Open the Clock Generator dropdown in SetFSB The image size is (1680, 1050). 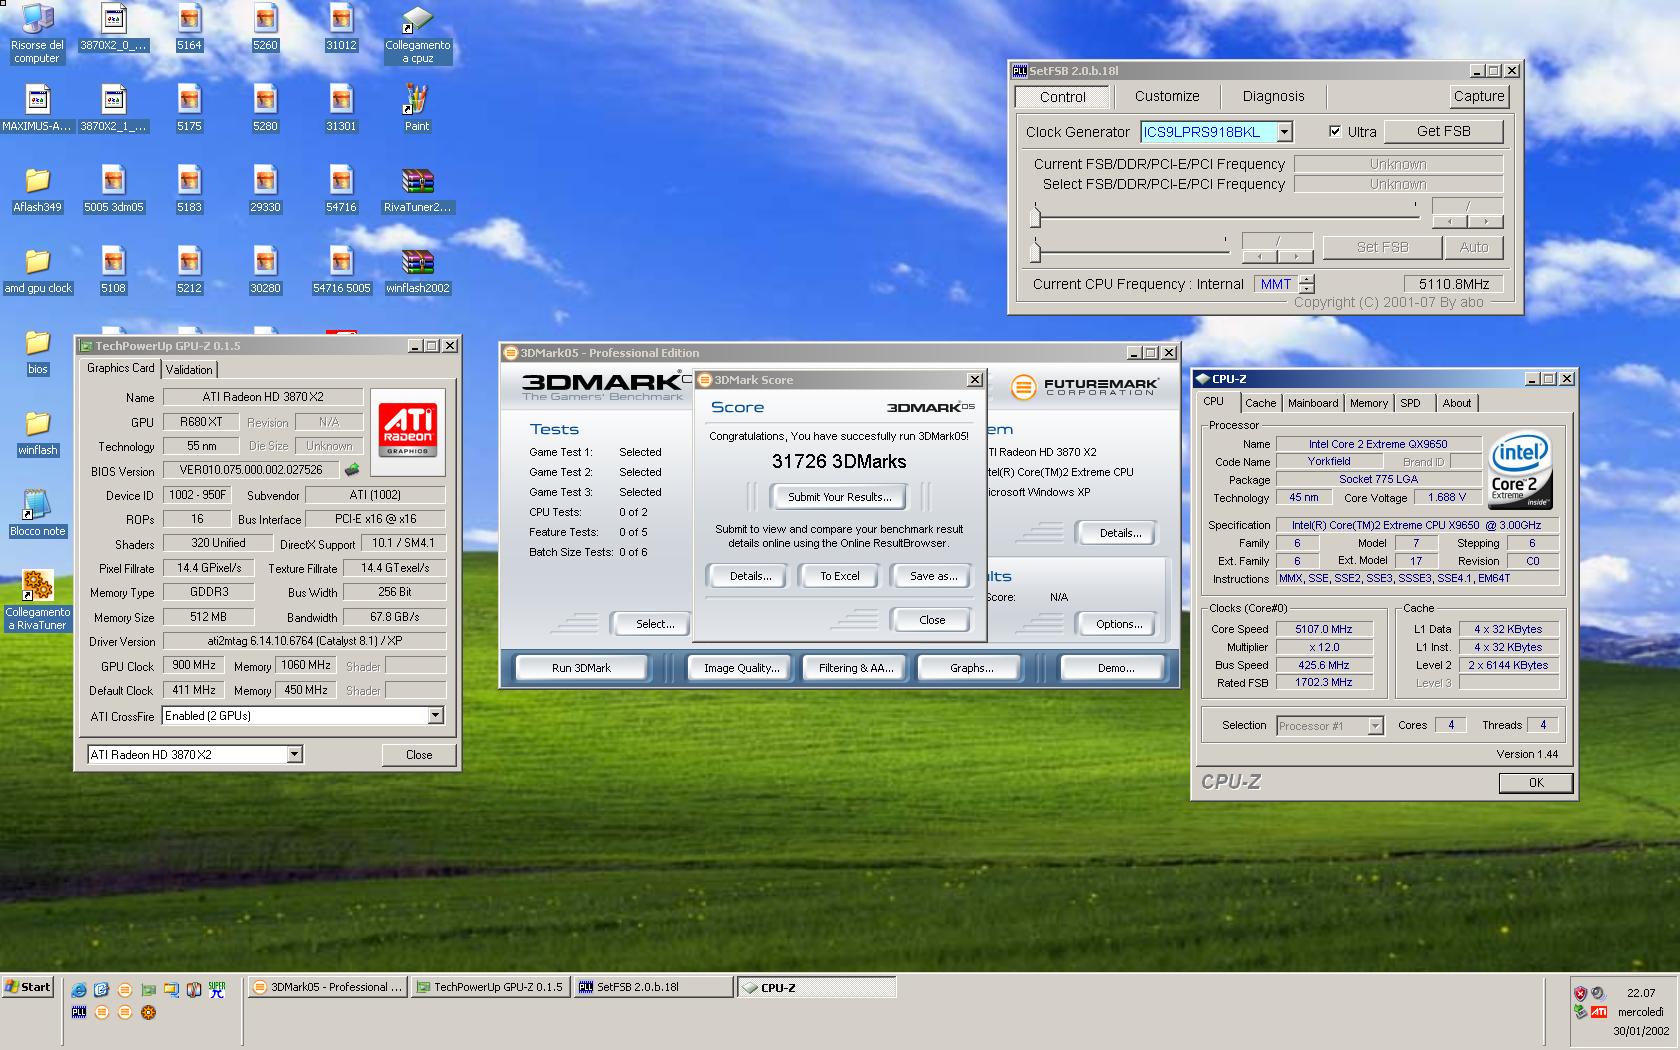tap(1285, 132)
